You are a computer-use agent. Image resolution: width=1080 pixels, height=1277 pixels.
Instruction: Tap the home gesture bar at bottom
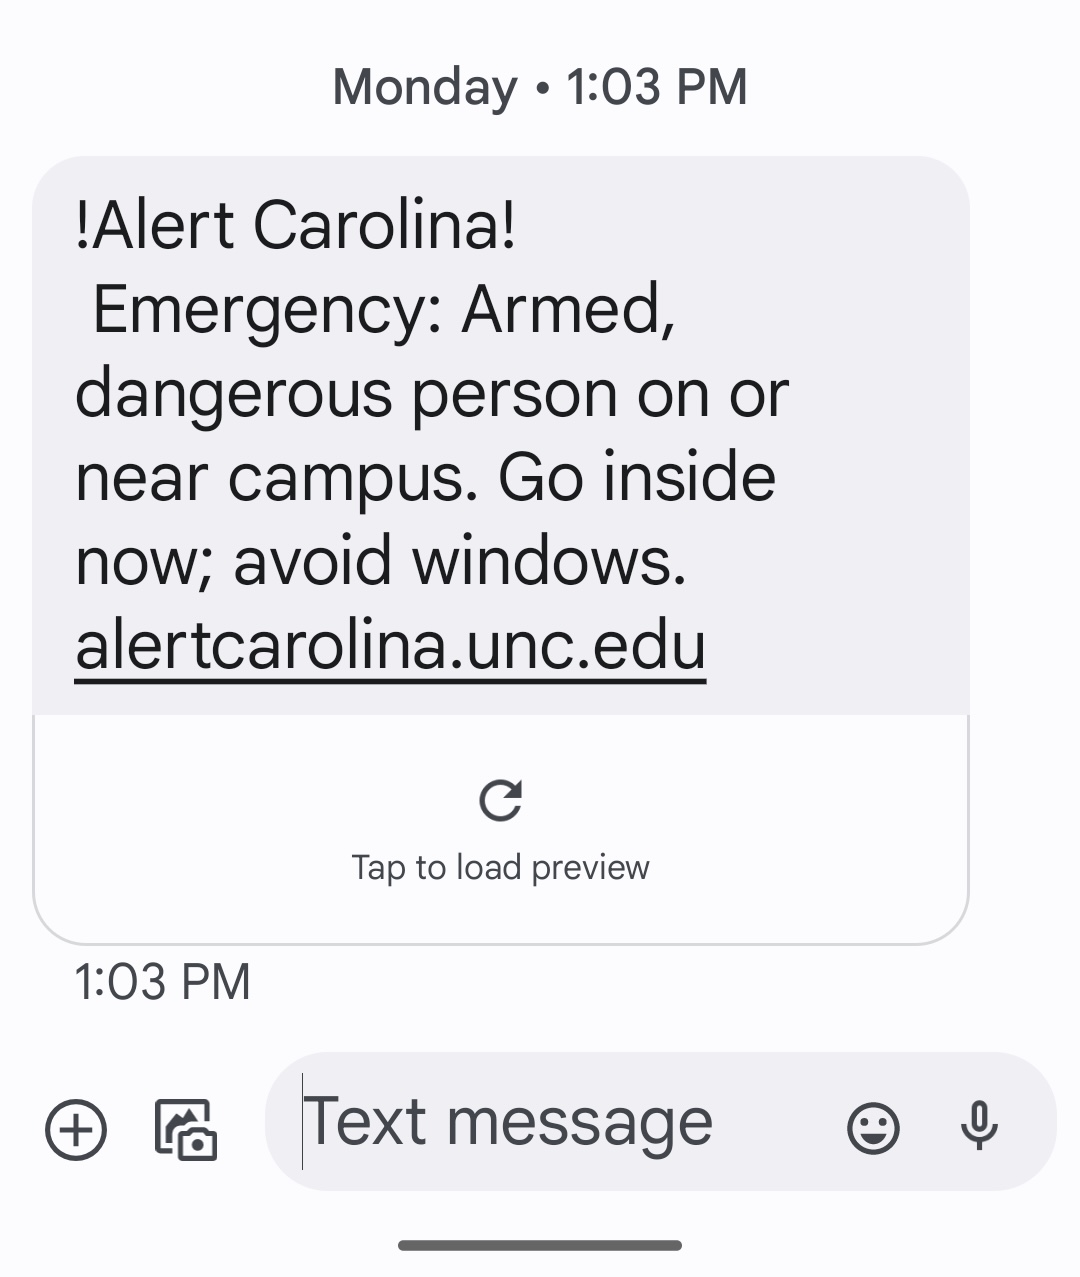click(x=540, y=1245)
